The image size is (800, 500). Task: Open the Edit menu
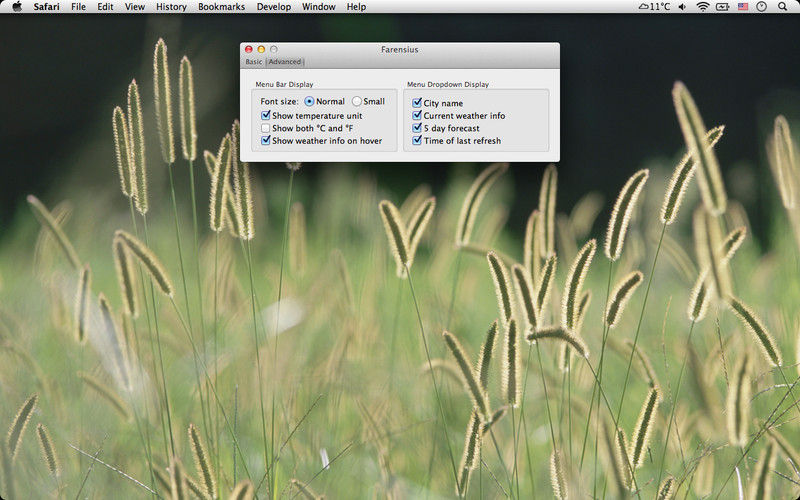(x=105, y=7)
